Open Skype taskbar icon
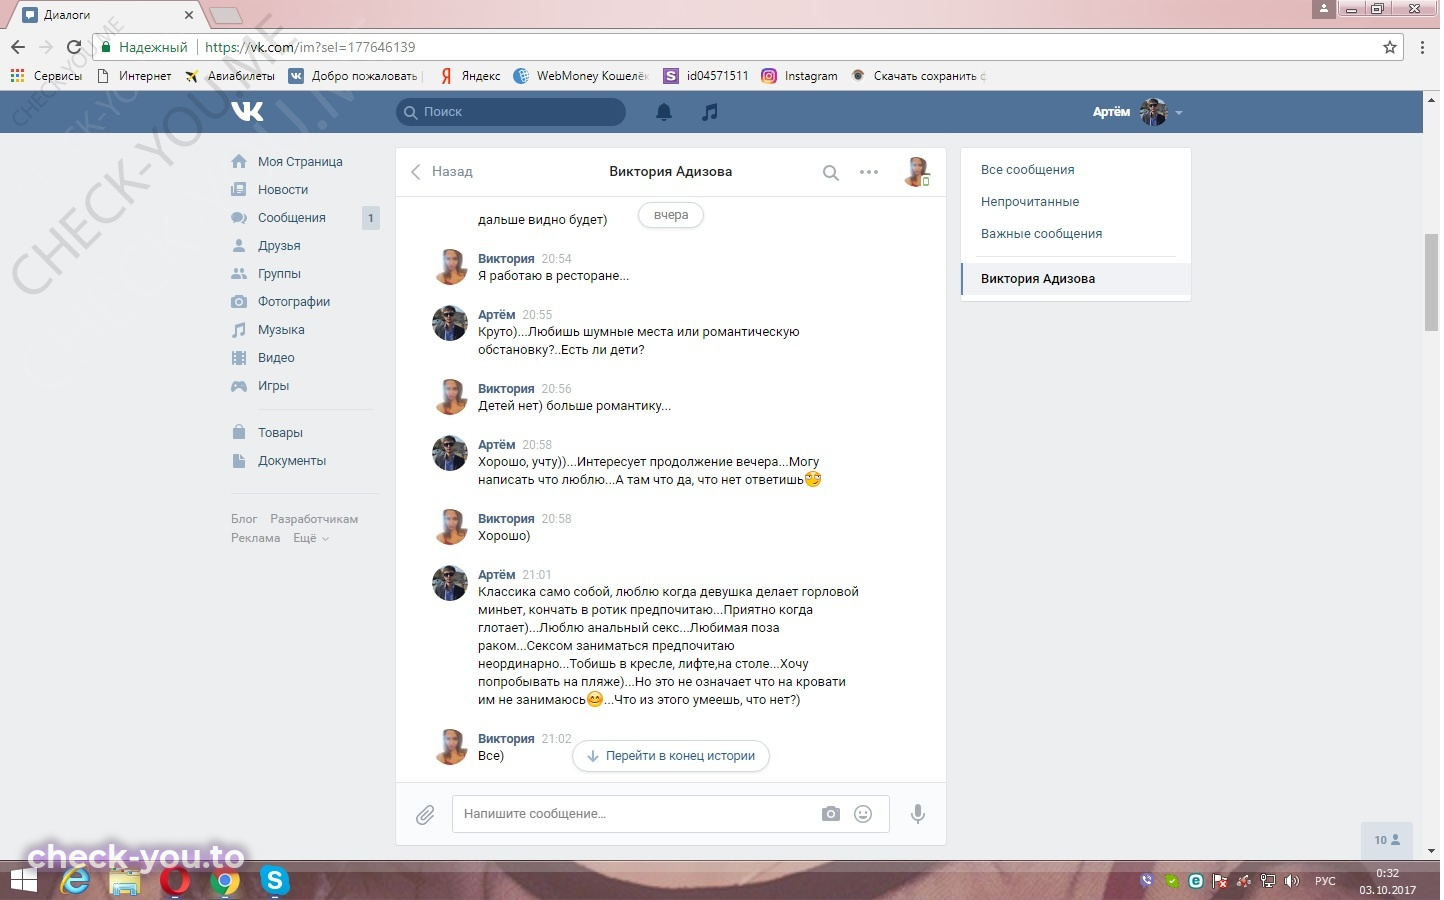1444x900 pixels. click(x=274, y=880)
